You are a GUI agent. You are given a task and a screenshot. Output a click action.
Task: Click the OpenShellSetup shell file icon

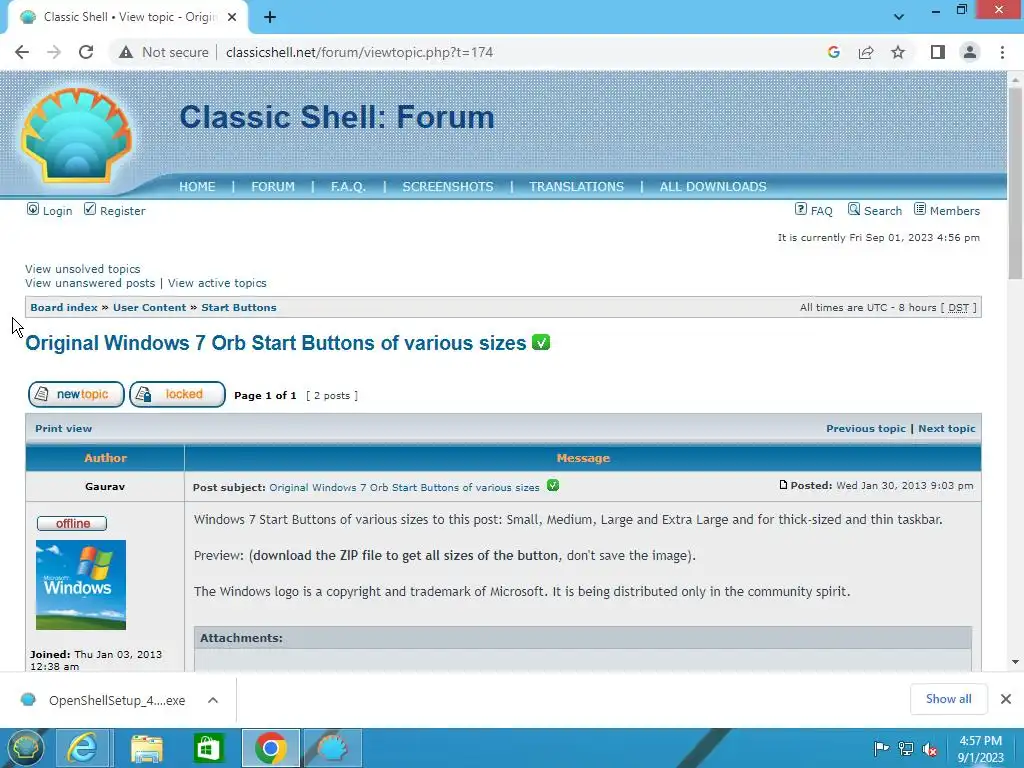point(28,700)
